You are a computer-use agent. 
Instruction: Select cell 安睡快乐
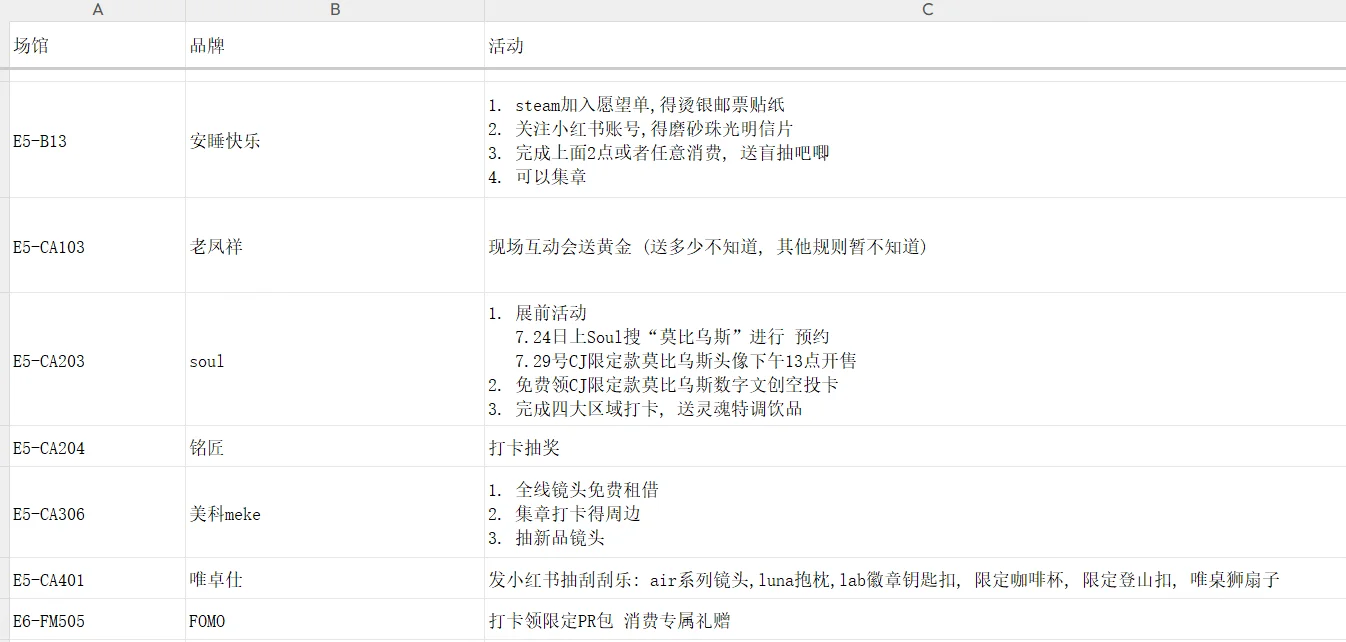(x=335, y=140)
